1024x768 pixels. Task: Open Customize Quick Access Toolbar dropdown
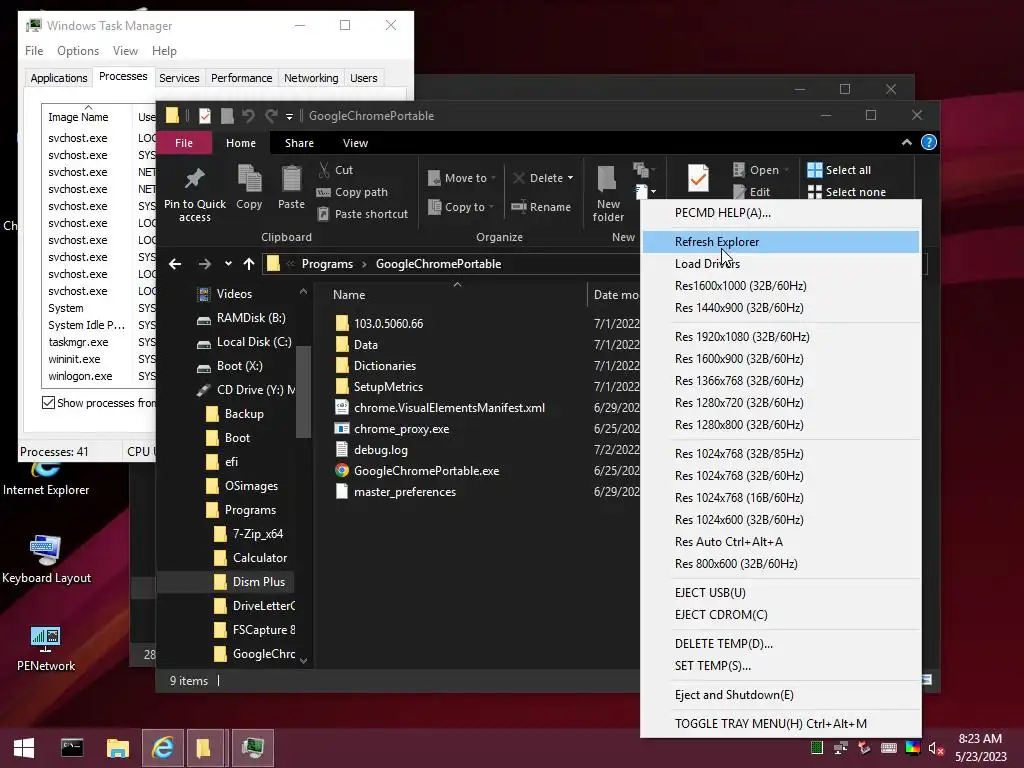click(289, 117)
